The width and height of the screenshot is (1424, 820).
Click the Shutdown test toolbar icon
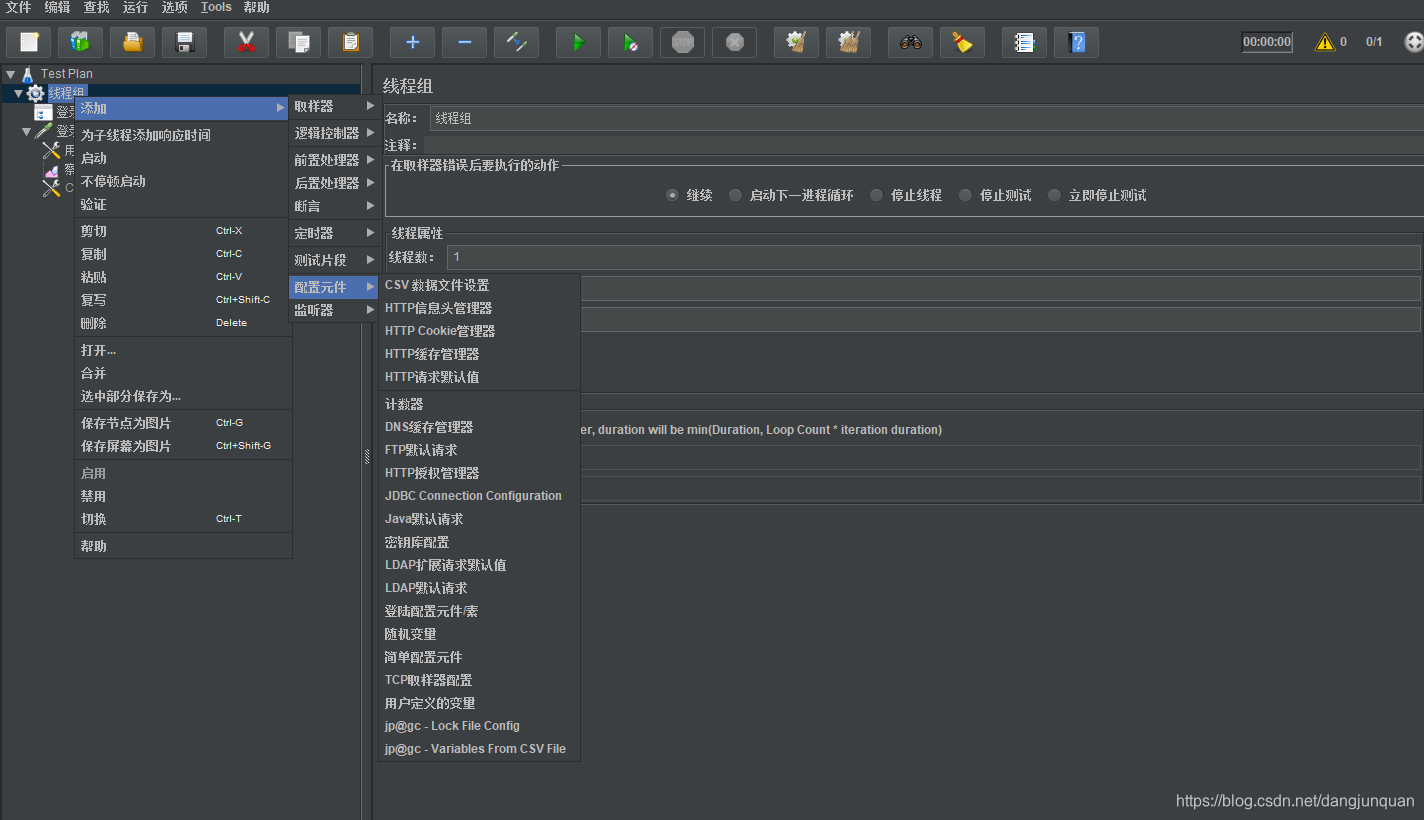pos(734,42)
